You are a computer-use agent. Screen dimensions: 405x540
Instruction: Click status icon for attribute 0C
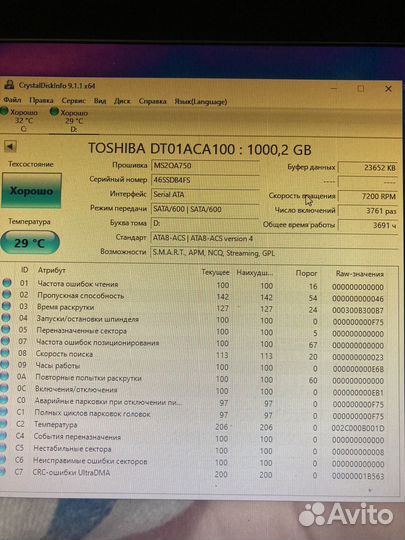3,388
